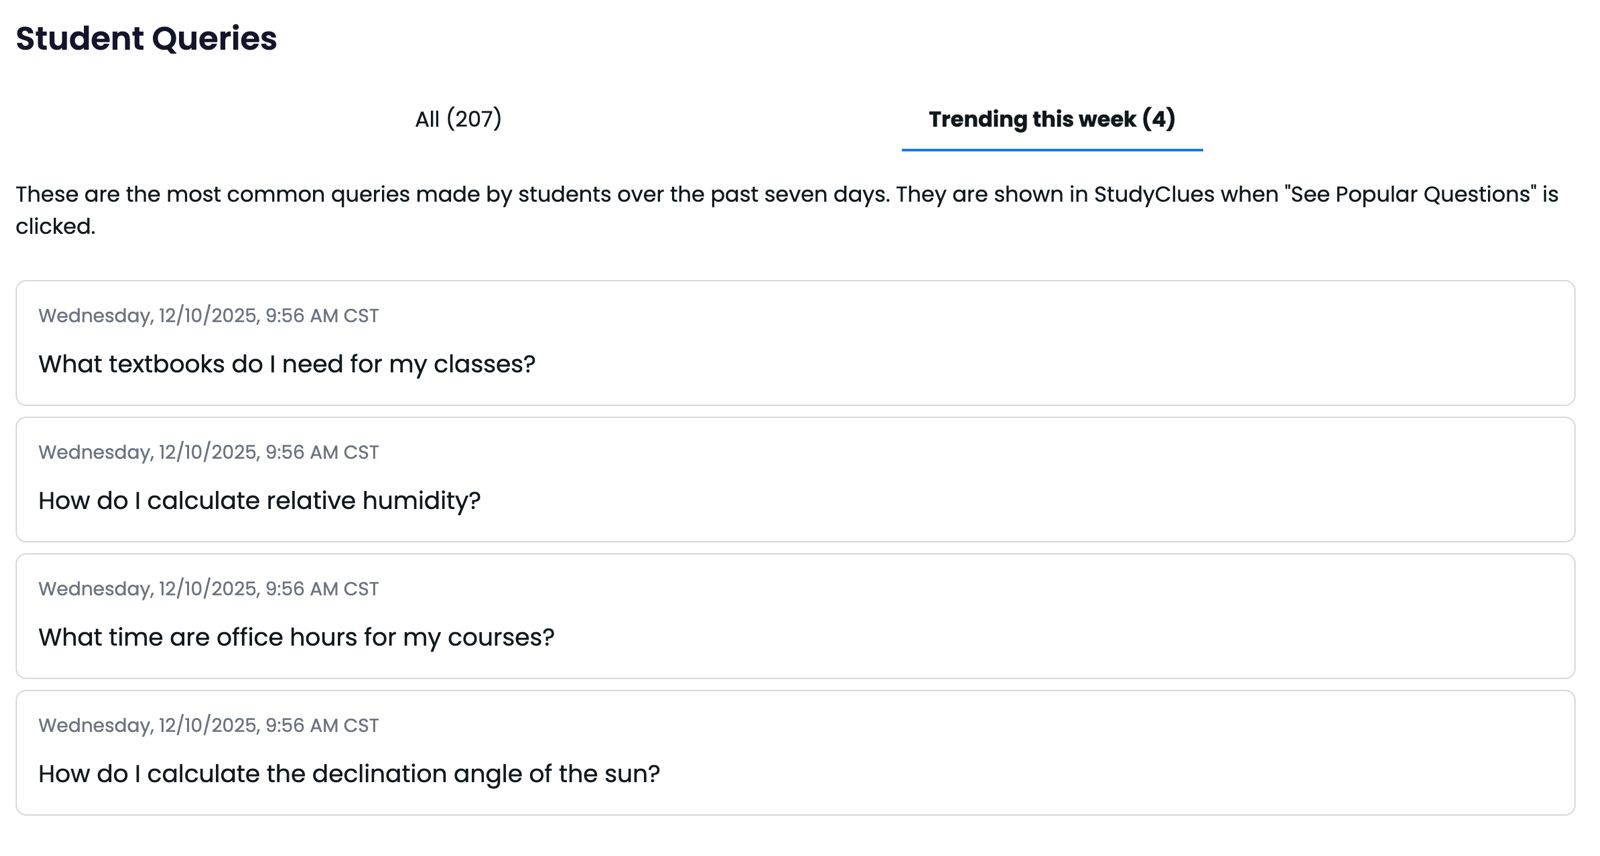Click the Student Queries heading

[x=146, y=38]
